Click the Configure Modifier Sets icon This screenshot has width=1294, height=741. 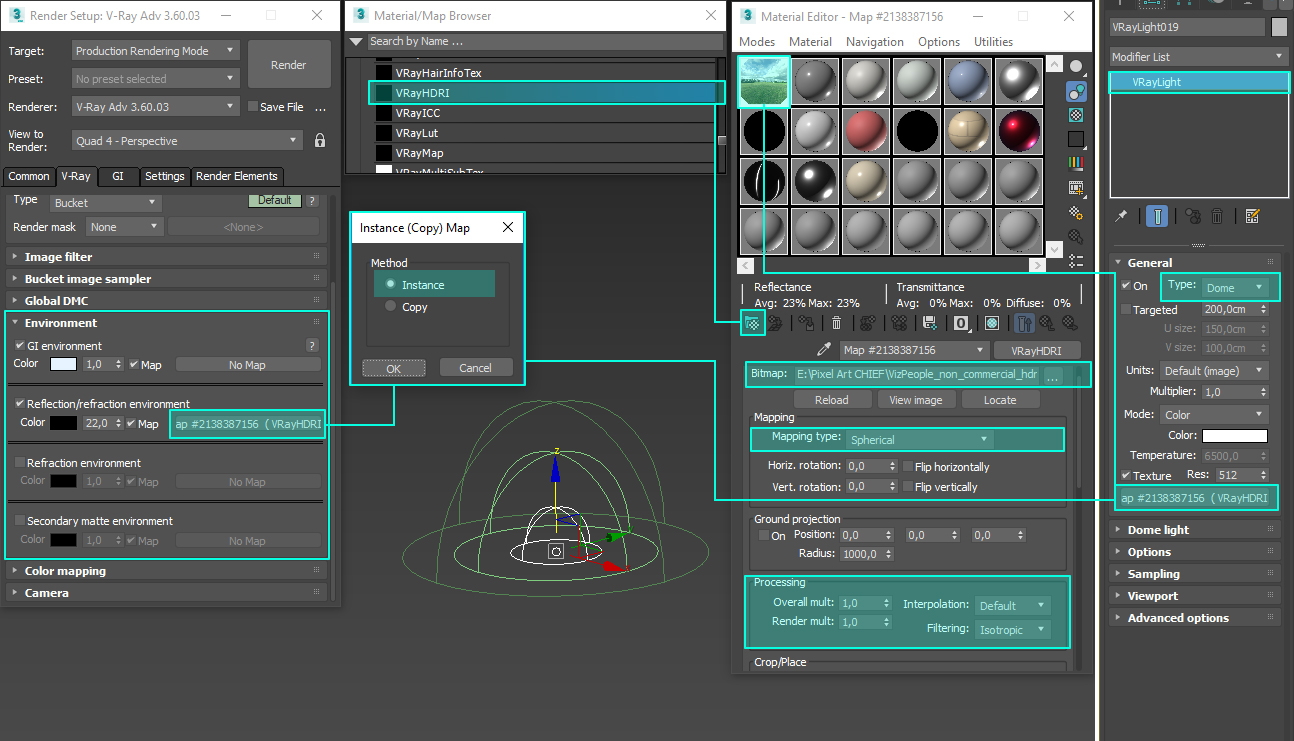[x=1252, y=215]
